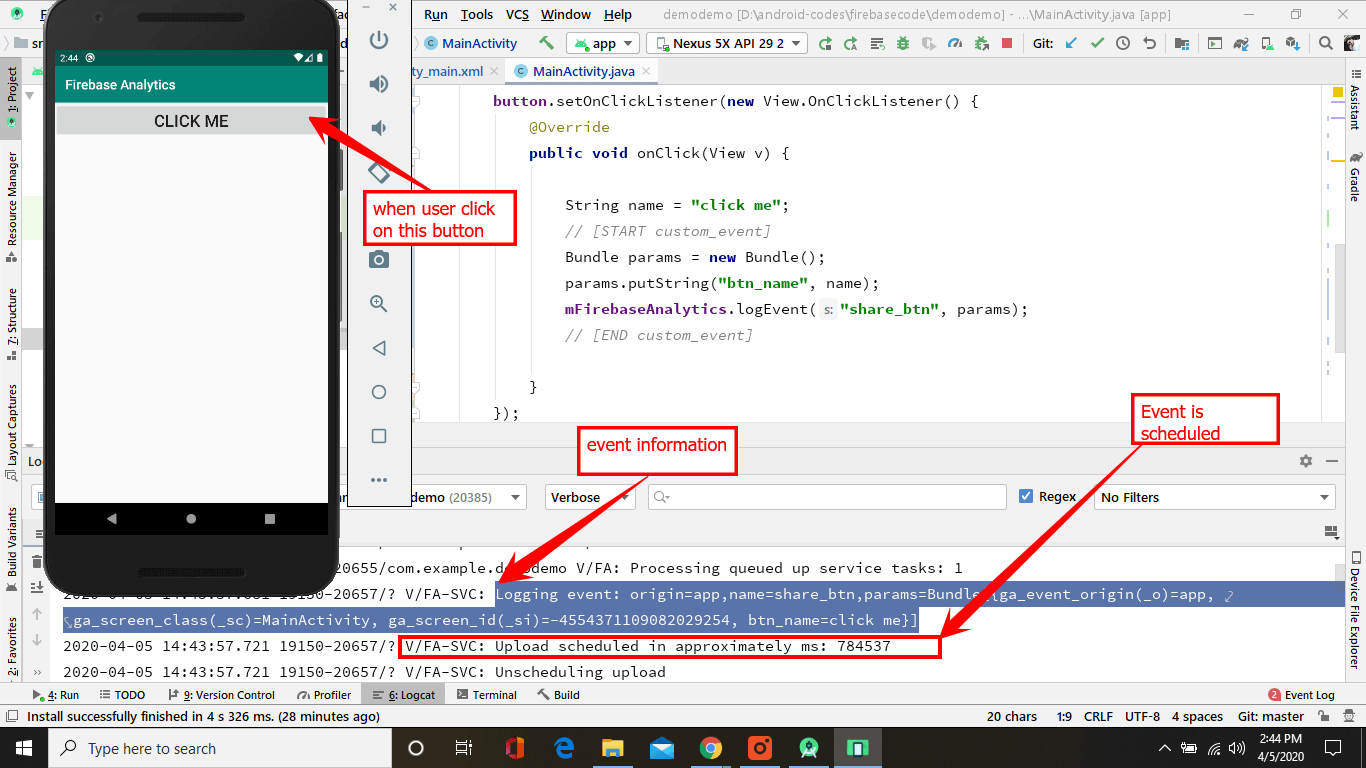Click the emulator power button
1366x768 pixels.
coord(379,40)
